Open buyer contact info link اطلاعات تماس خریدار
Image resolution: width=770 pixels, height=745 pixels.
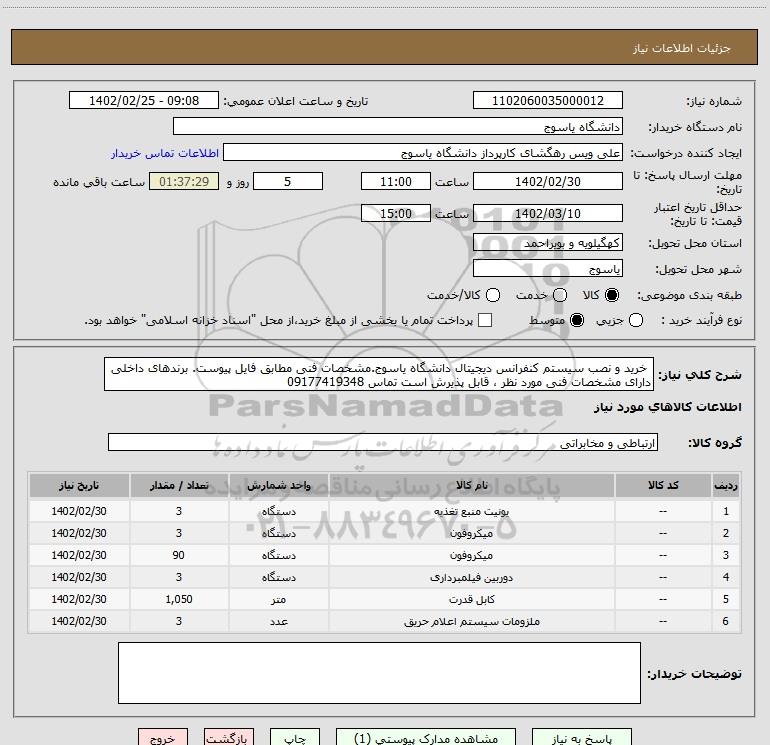[165, 153]
